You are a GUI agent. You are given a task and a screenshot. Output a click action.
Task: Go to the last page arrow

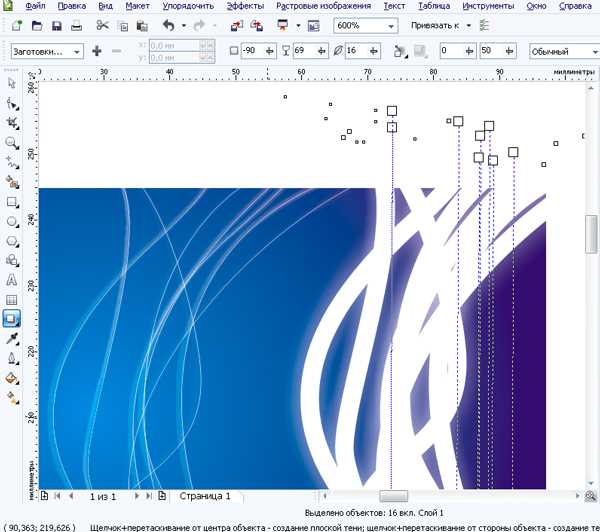tap(149, 496)
